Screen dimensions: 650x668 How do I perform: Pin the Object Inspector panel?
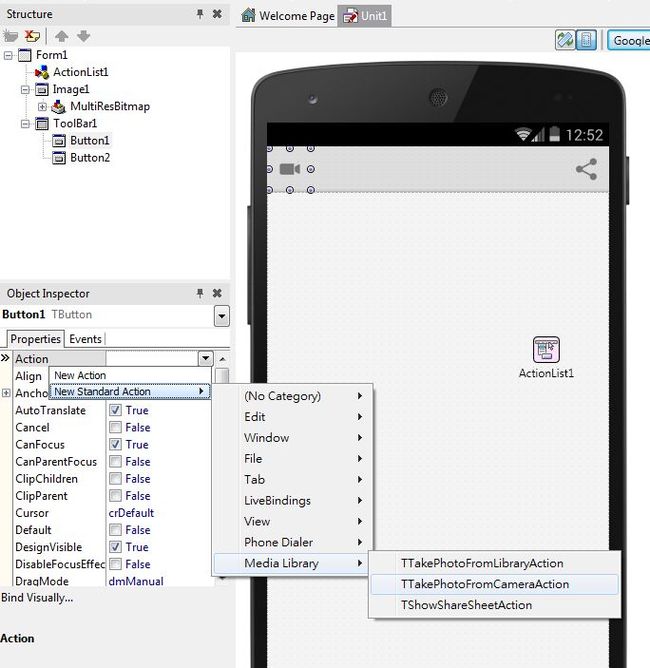200,293
